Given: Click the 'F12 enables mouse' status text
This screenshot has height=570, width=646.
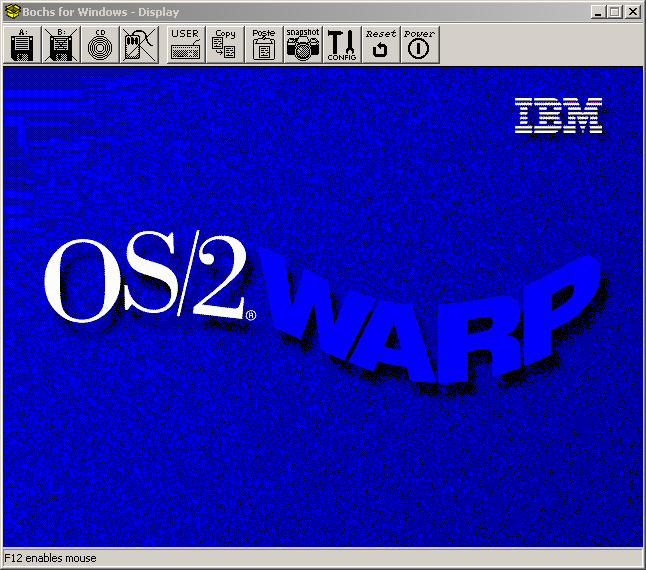Looking at the screenshot, I should pyautogui.click(x=50, y=558).
